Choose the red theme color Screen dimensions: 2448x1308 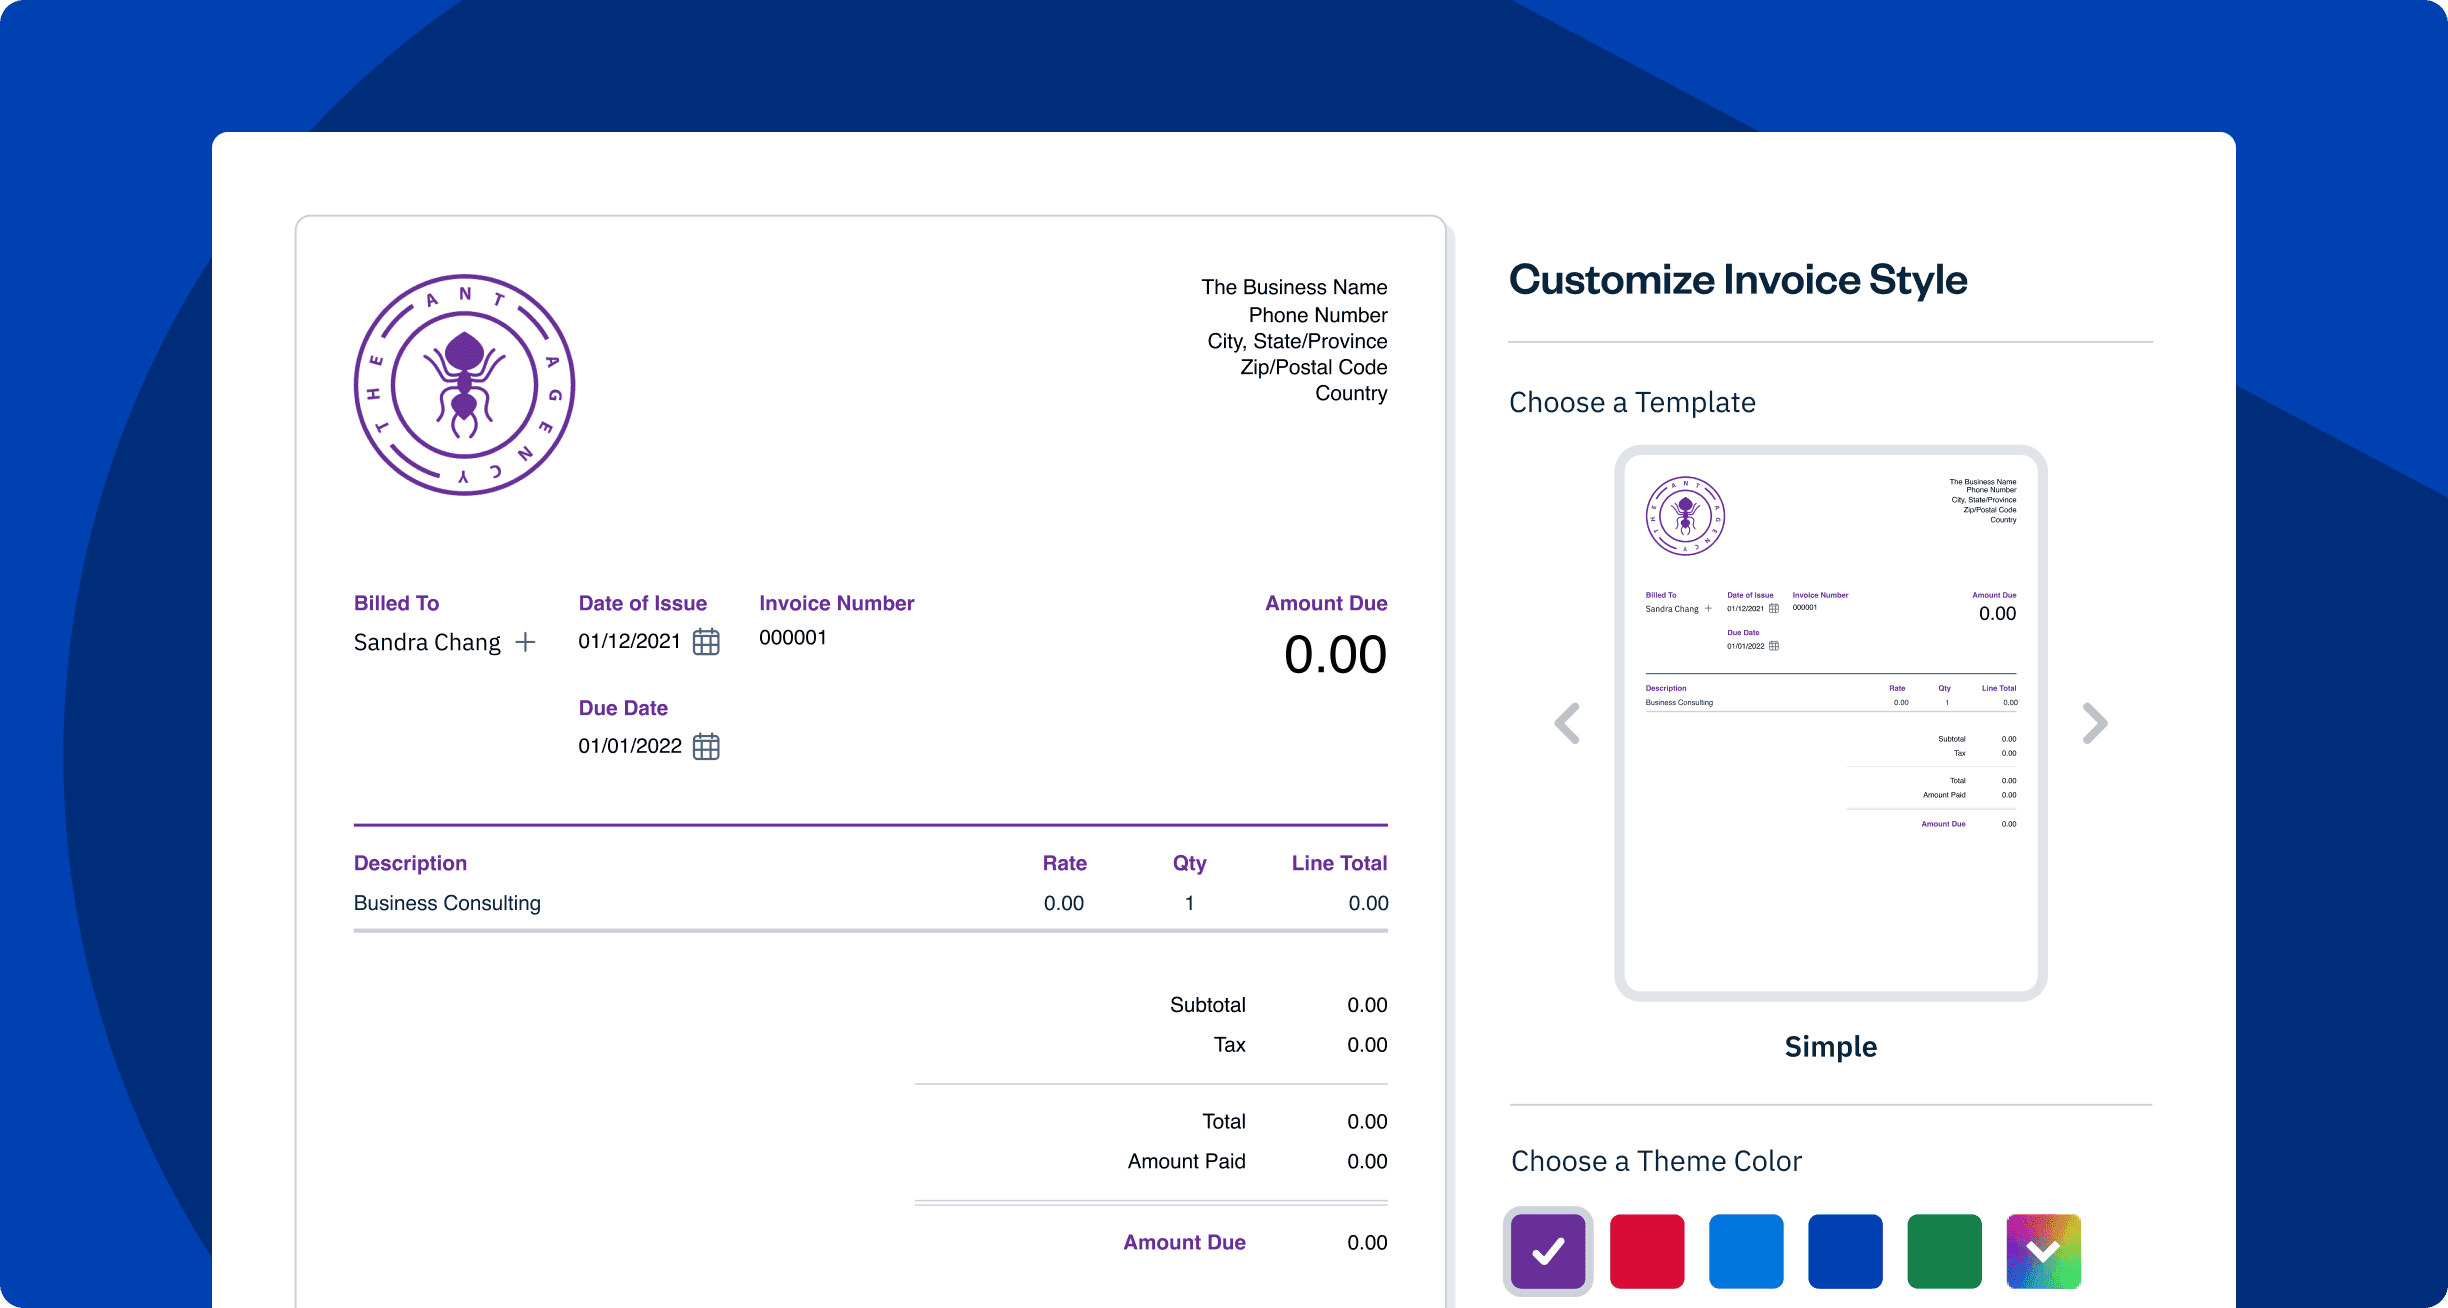(1647, 1251)
